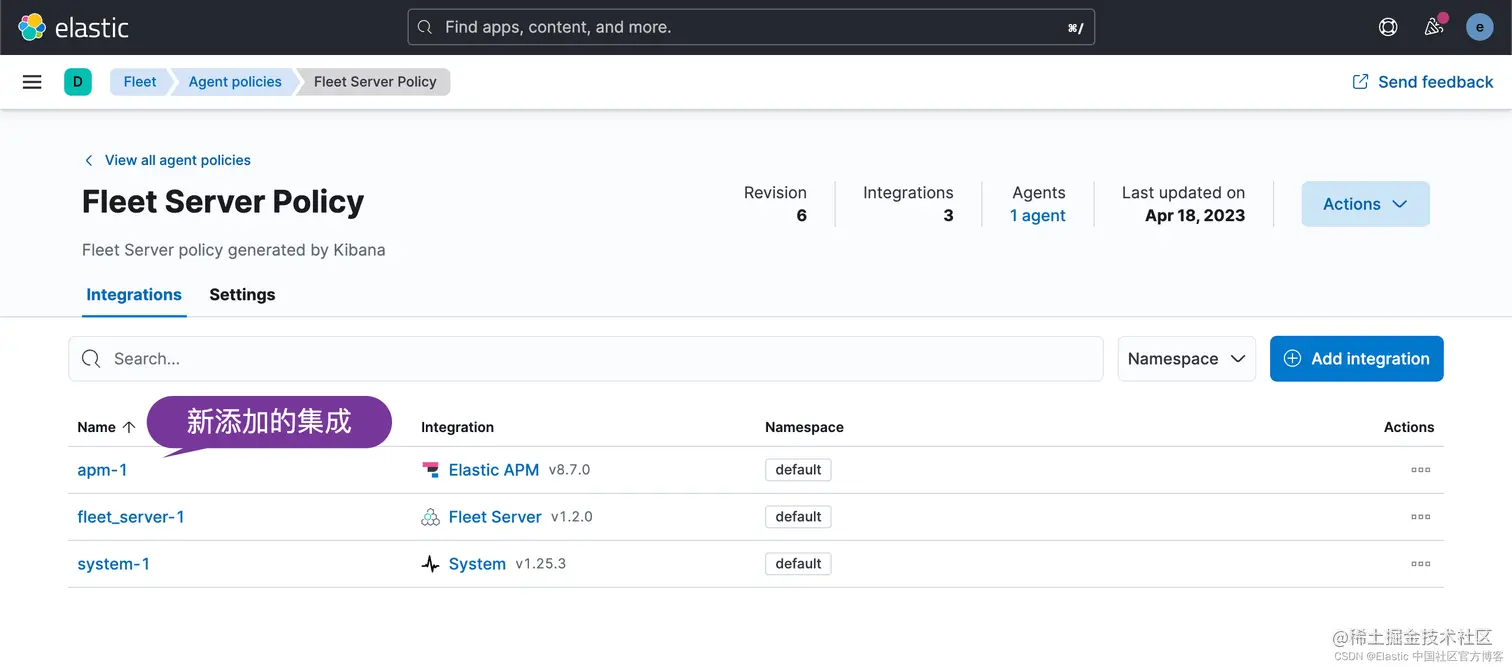Click the magnifier icon in the integrations search box
Image resolution: width=1512 pixels, height=667 pixels.
[x=91, y=359]
